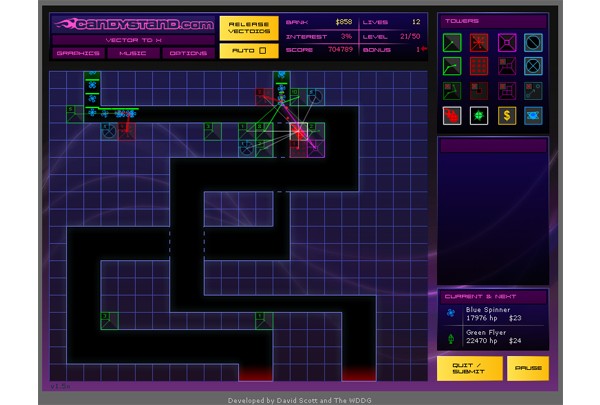The width and height of the screenshot is (600, 405).
Task: Choose the red flame damage boost bonus
Action: click(x=452, y=116)
